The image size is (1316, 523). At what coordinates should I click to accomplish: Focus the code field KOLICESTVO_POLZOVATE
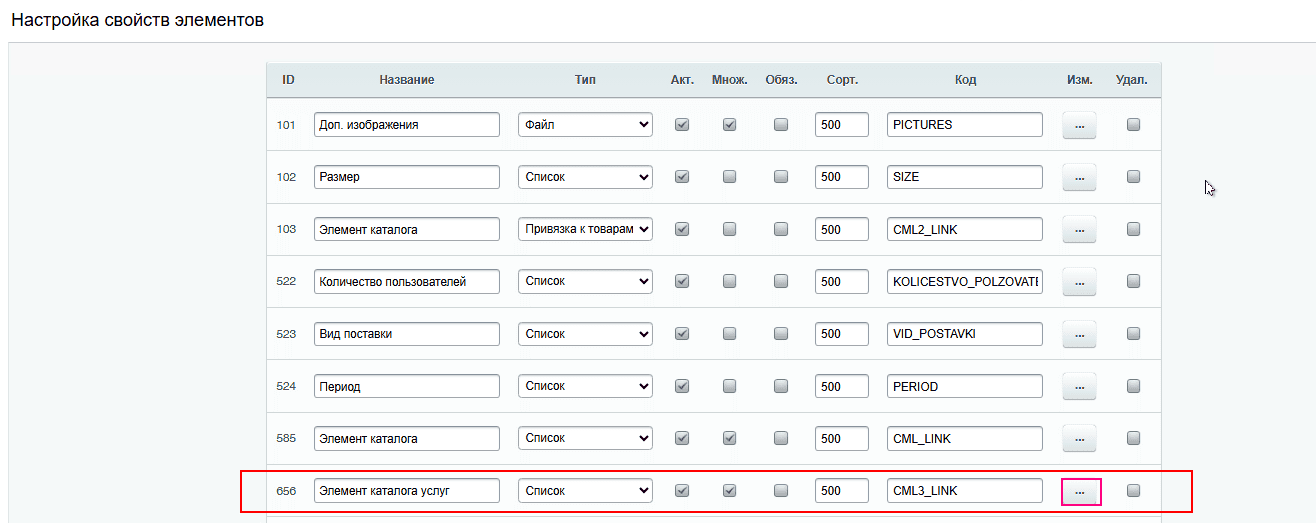964,282
